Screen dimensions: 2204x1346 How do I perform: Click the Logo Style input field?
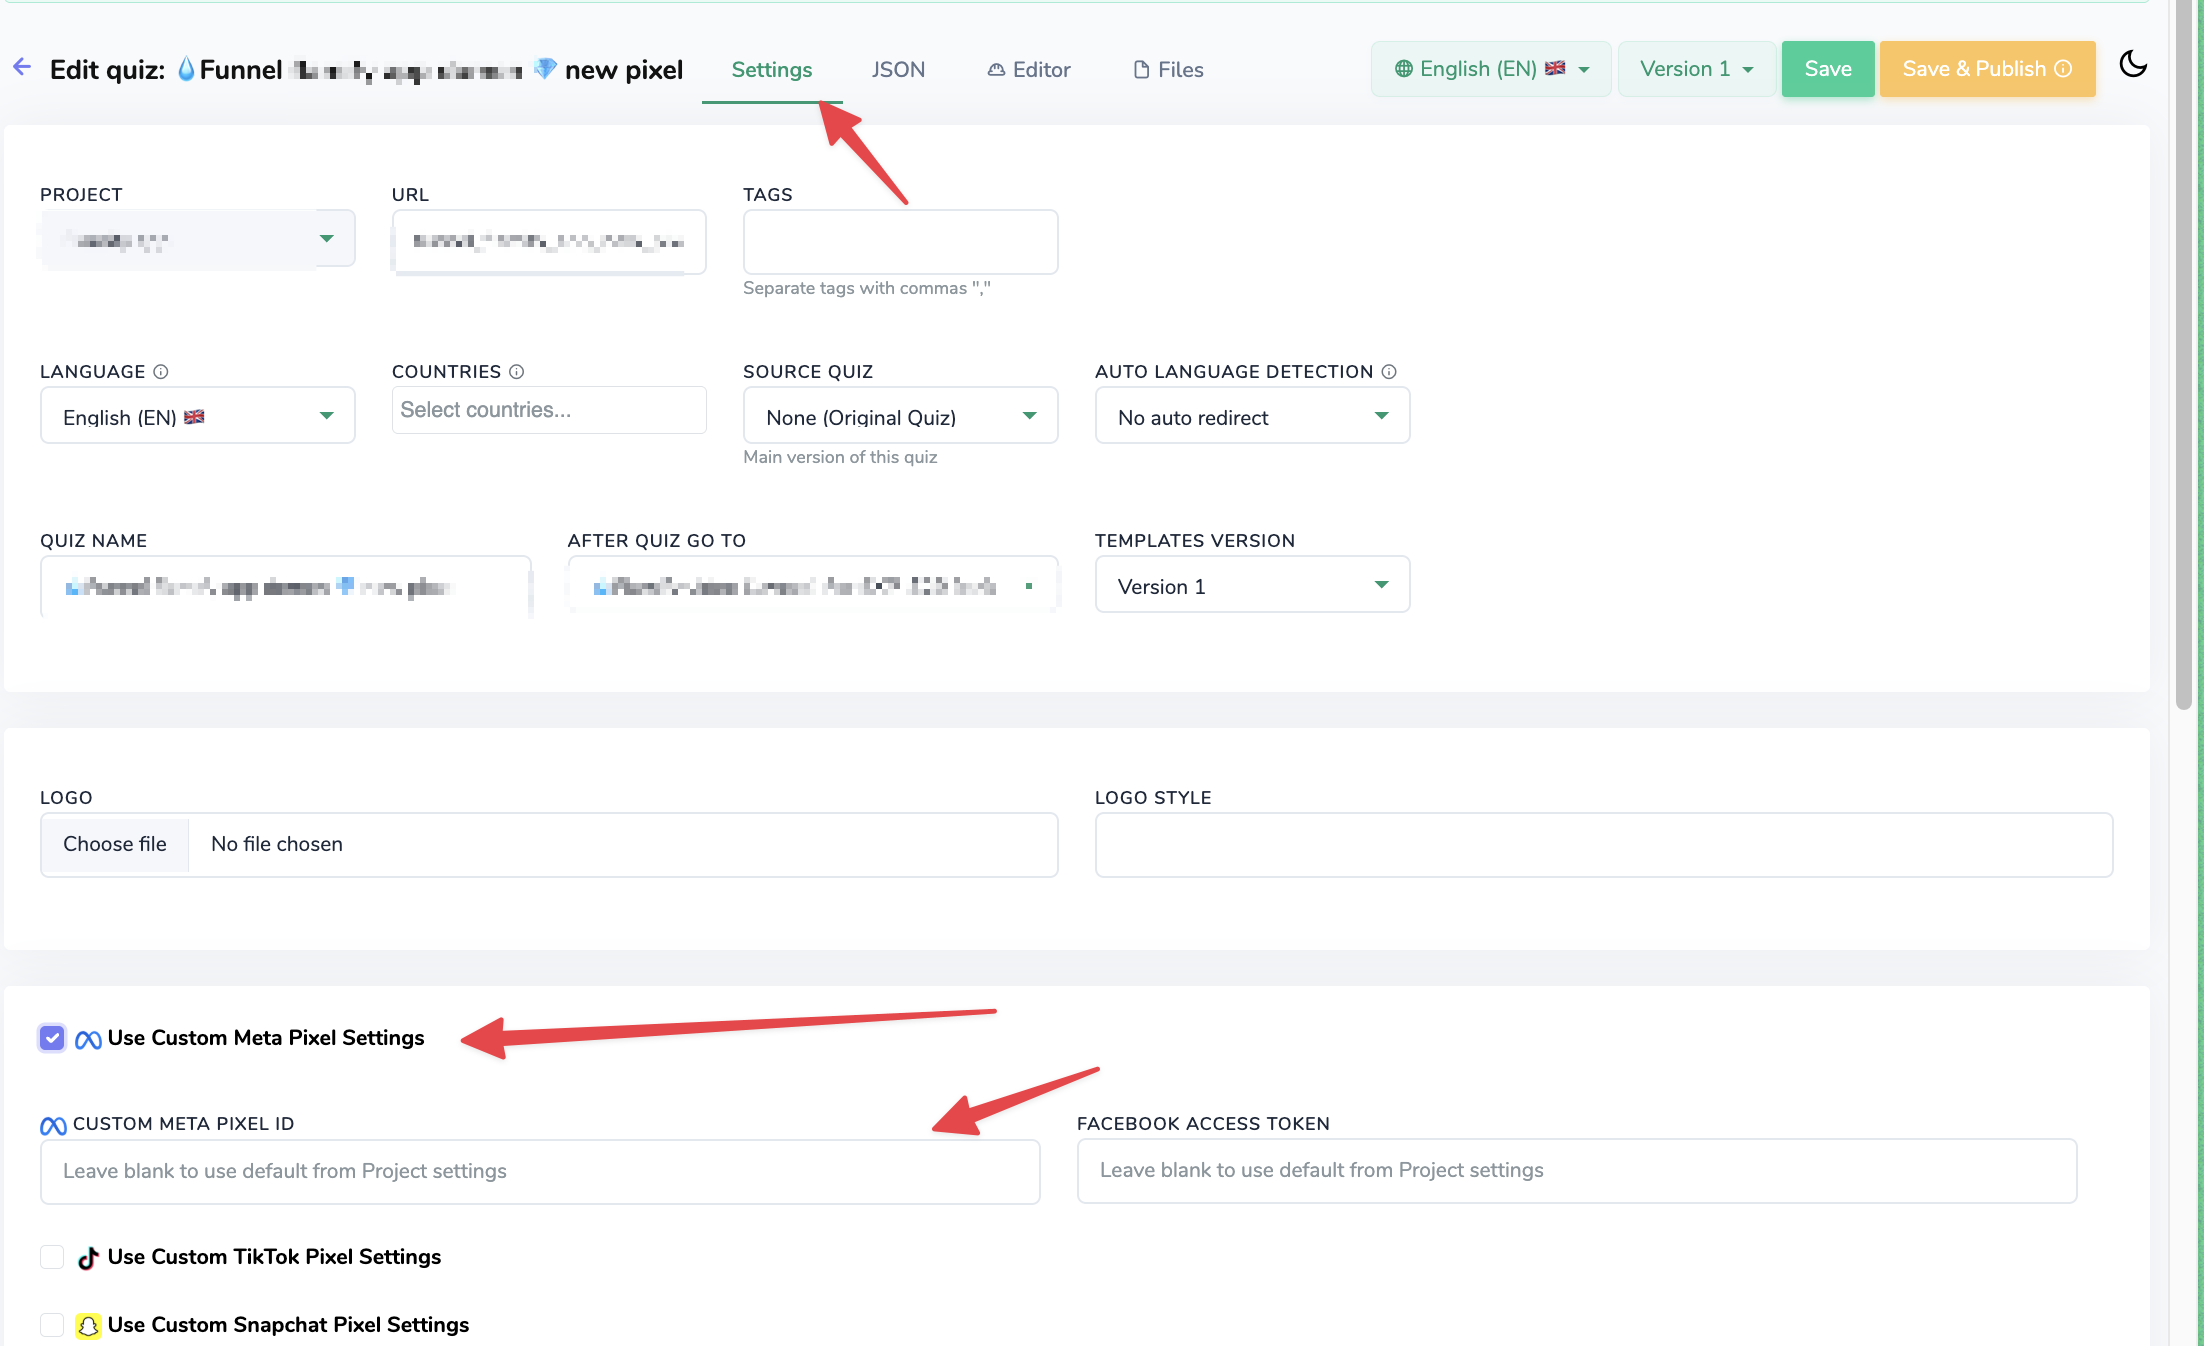pos(1604,845)
